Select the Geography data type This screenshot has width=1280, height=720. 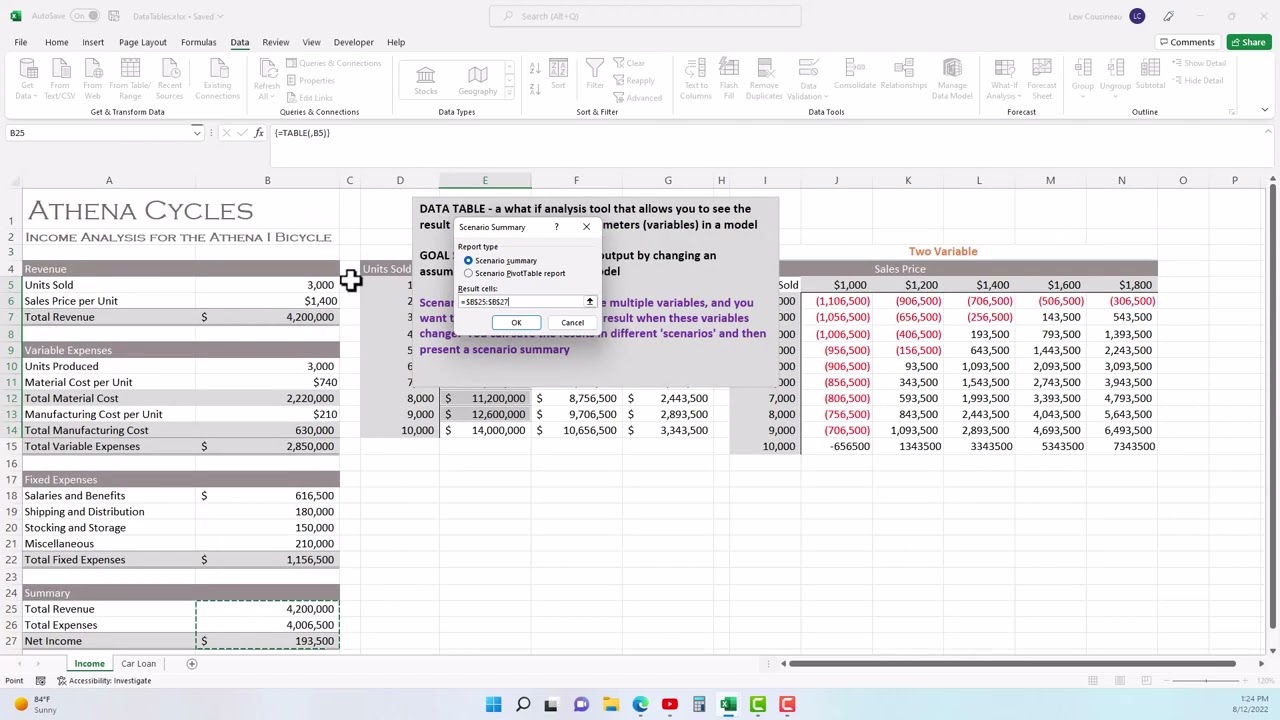coord(478,80)
